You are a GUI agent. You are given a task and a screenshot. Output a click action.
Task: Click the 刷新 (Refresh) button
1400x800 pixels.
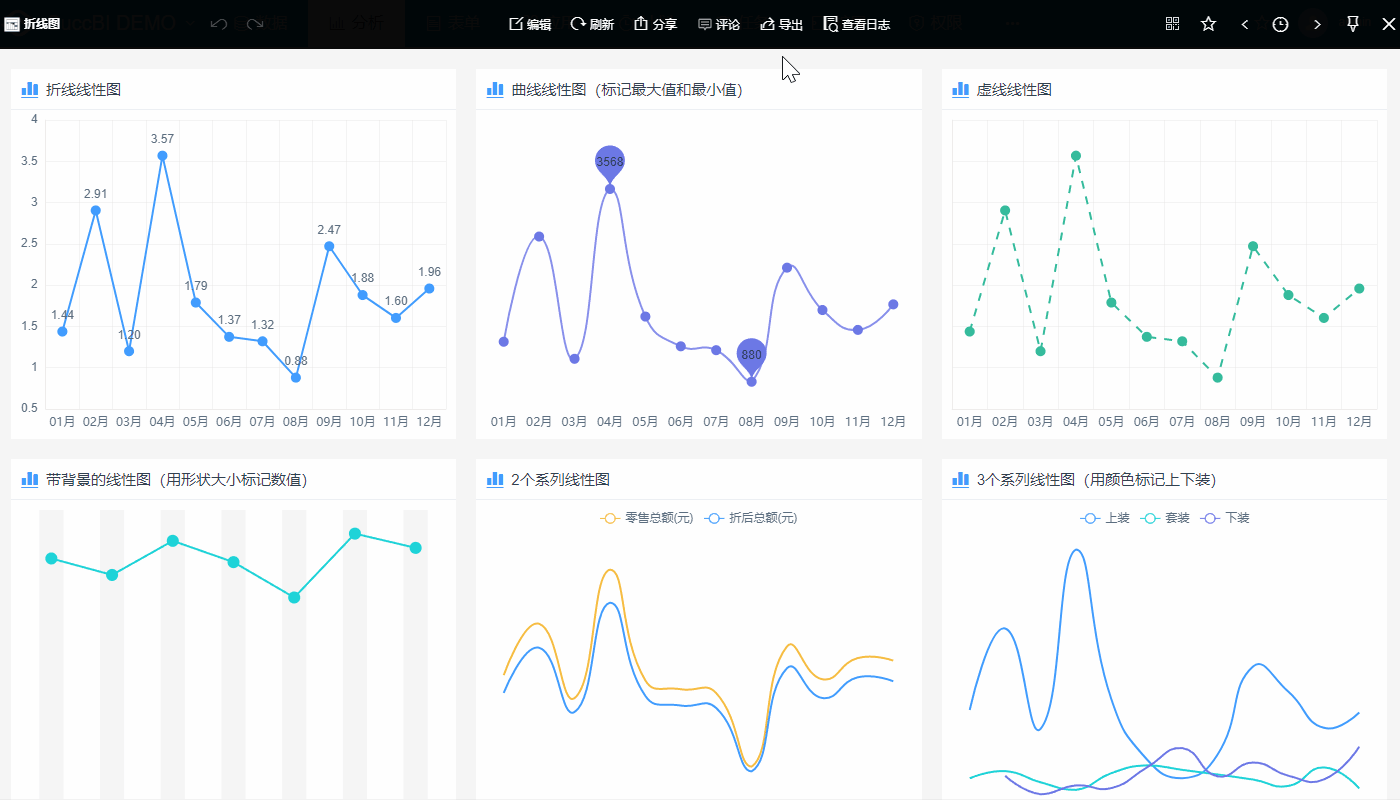(592, 24)
